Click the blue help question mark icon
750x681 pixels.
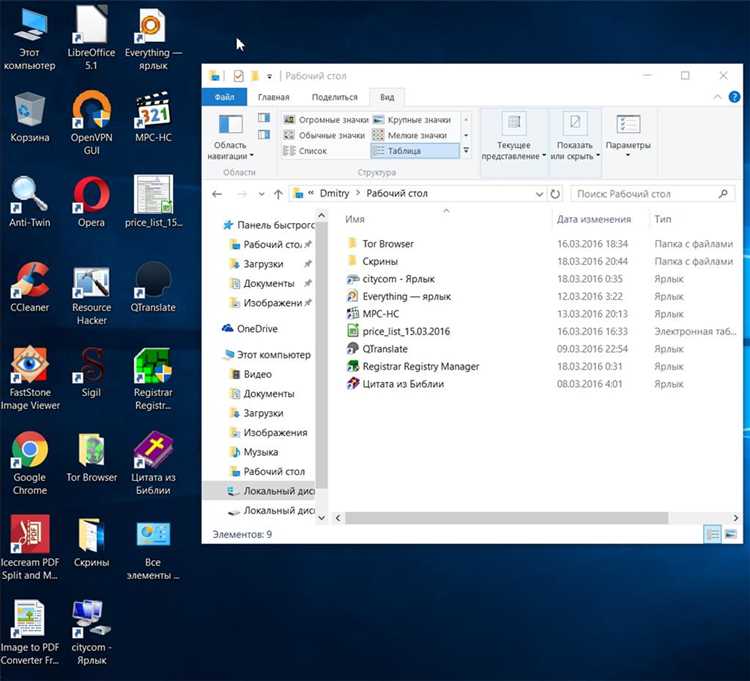pos(734,97)
